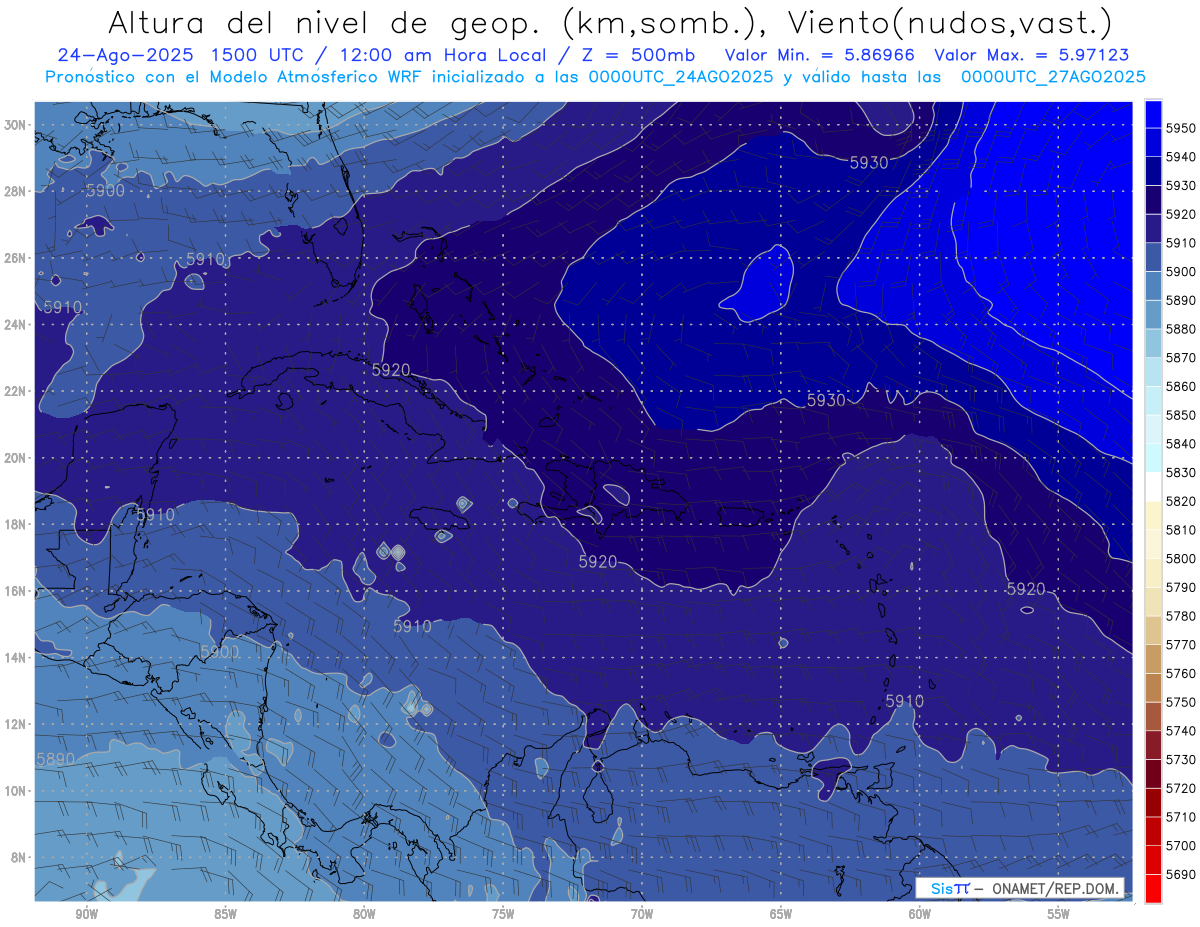Click the 5710 color scale label
1200x927 pixels.
pyautogui.click(x=1181, y=816)
